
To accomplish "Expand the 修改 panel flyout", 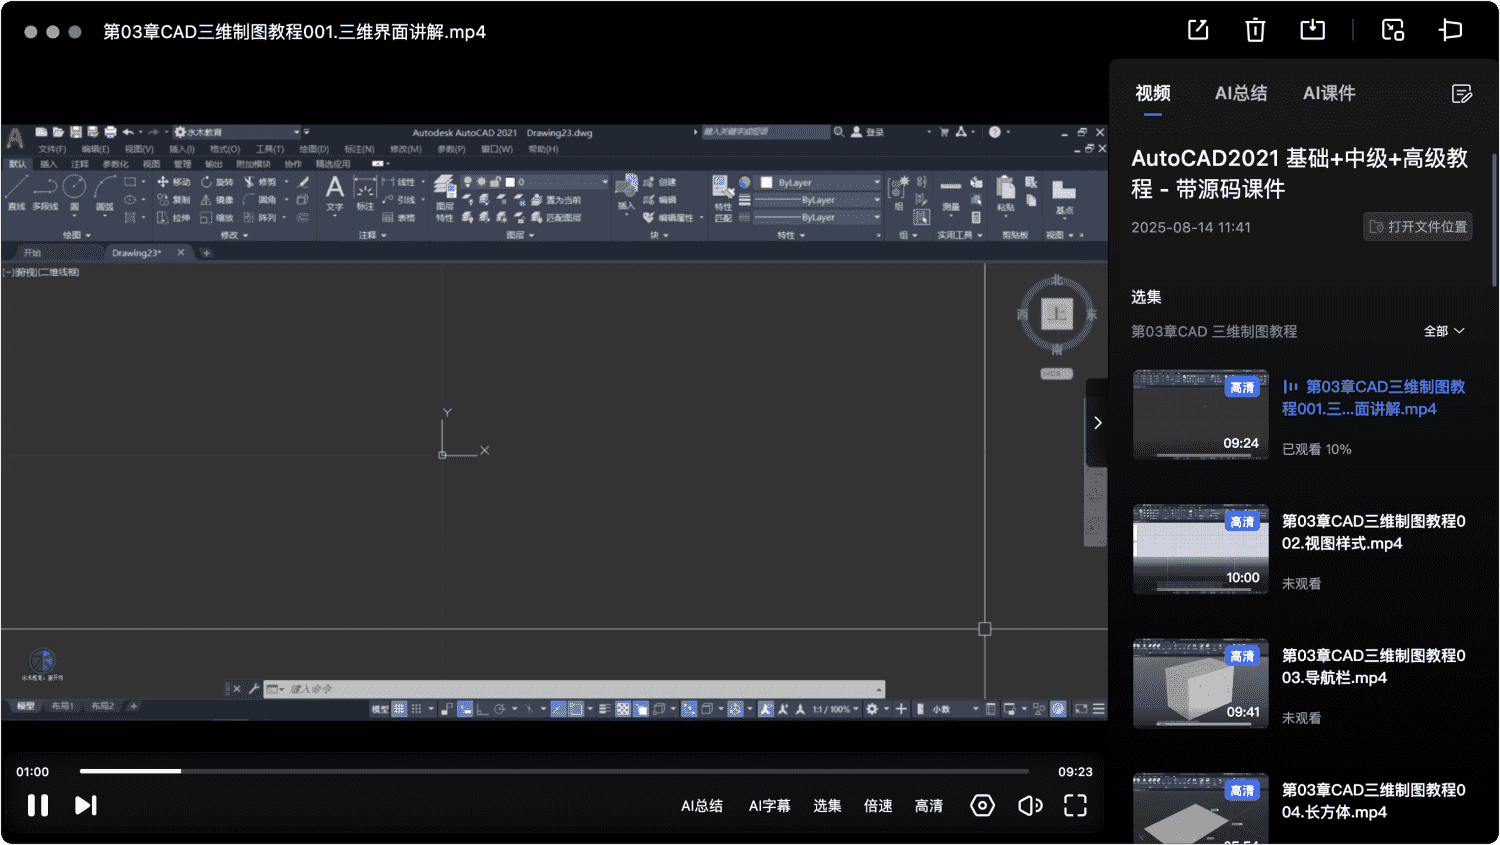I will click(234, 236).
